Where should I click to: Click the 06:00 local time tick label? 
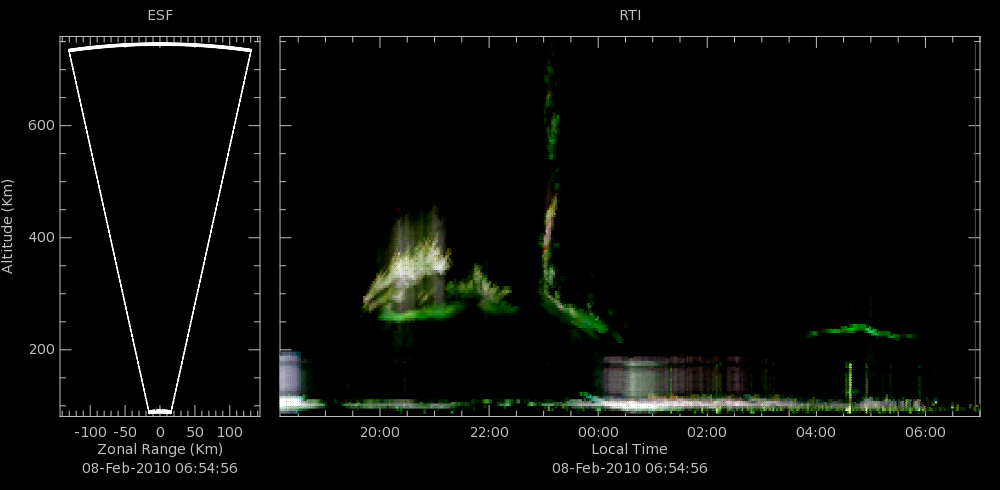click(925, 432)
